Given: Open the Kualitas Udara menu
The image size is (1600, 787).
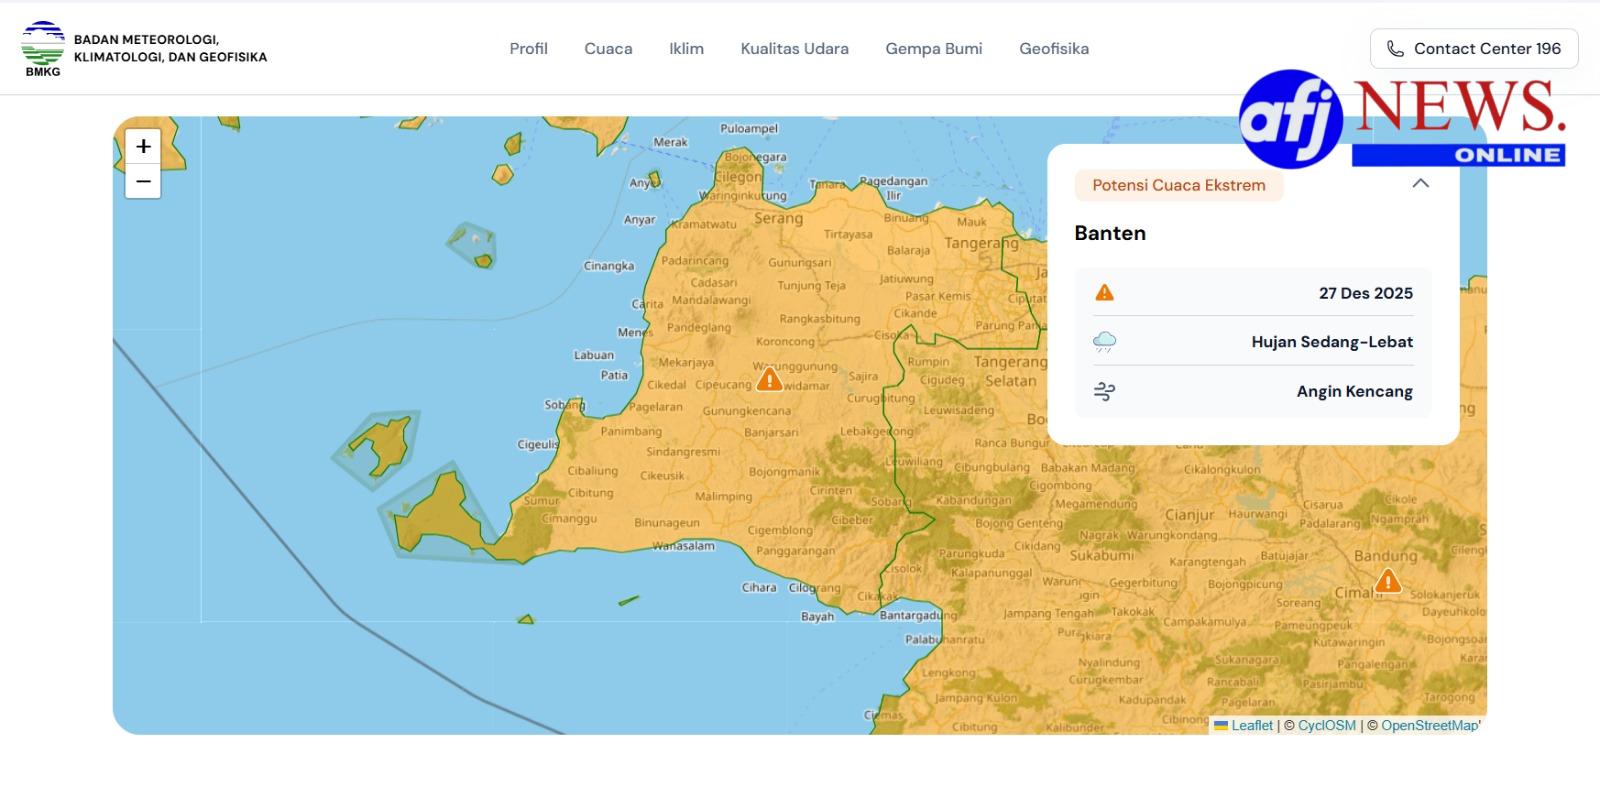Looking at the screenshot, I should click(794, 49).
